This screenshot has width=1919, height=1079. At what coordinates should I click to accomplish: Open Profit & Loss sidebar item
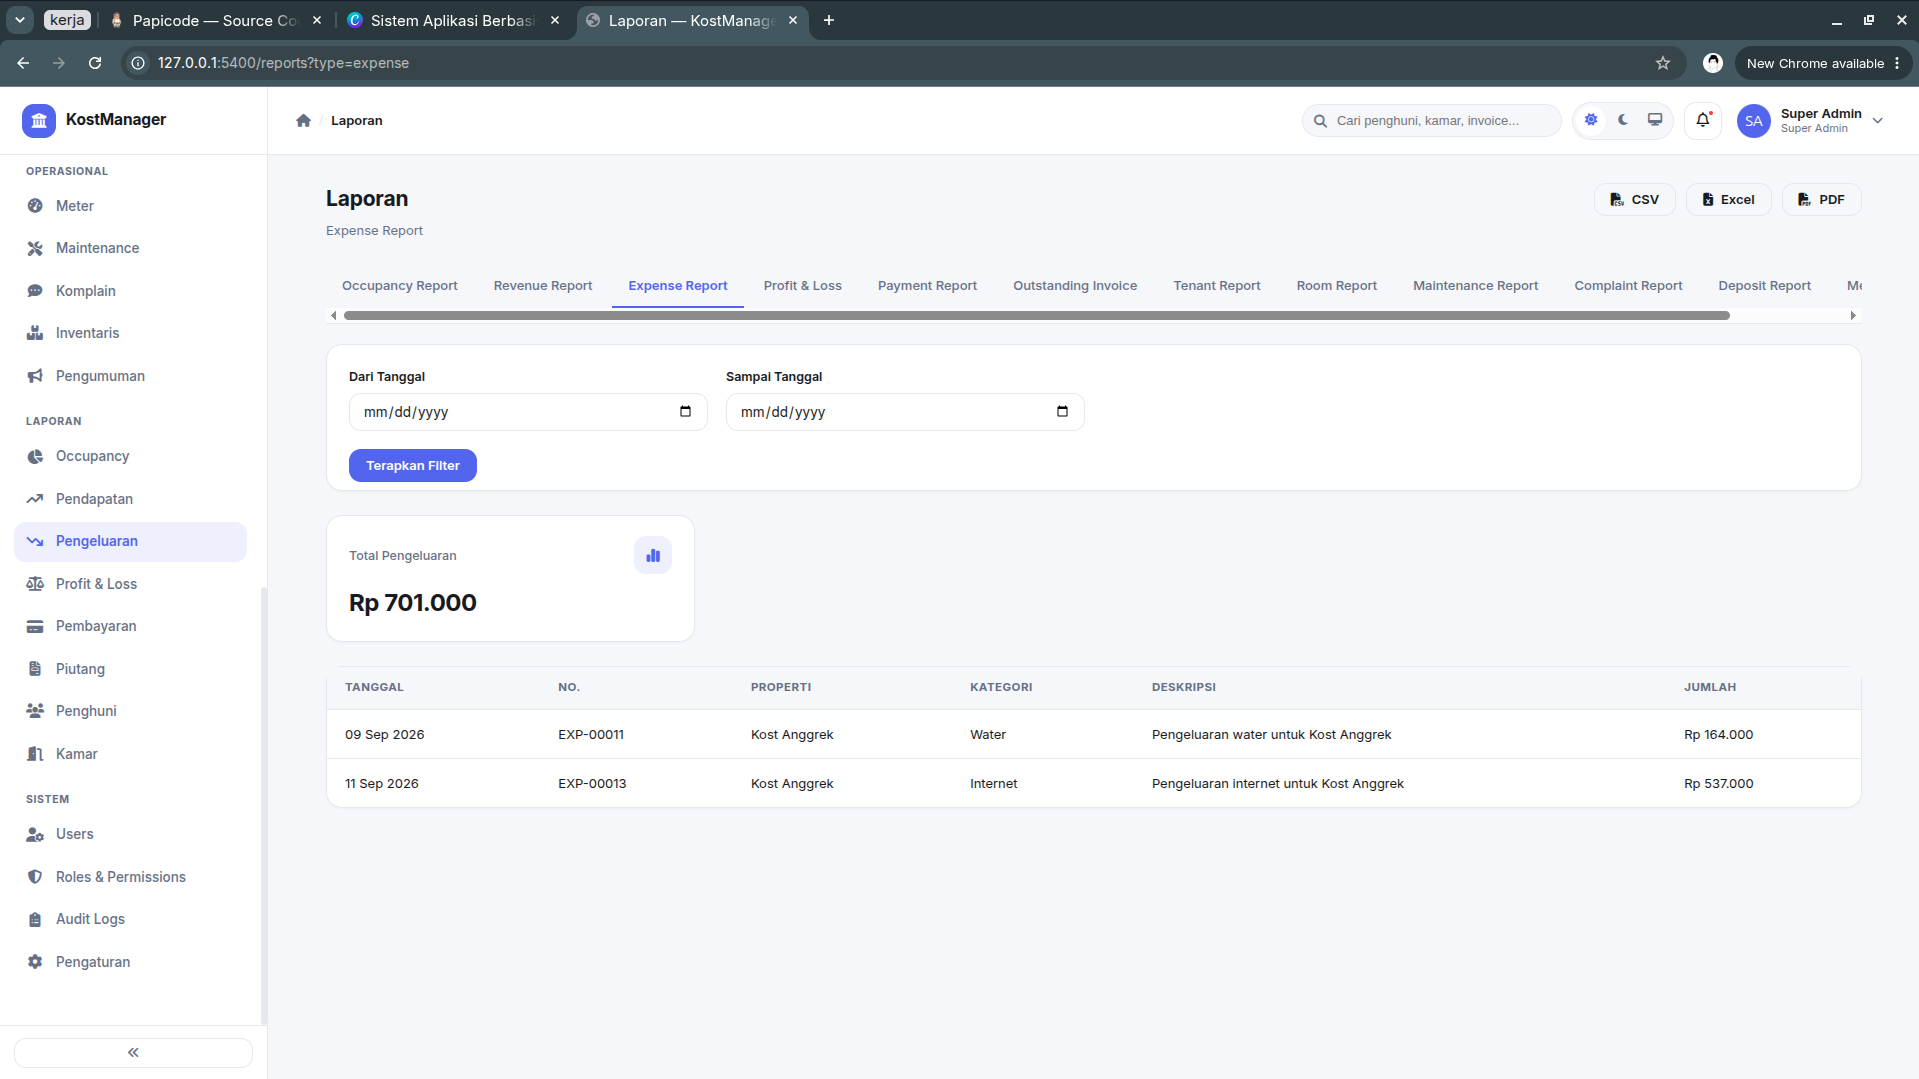(130, 584)
